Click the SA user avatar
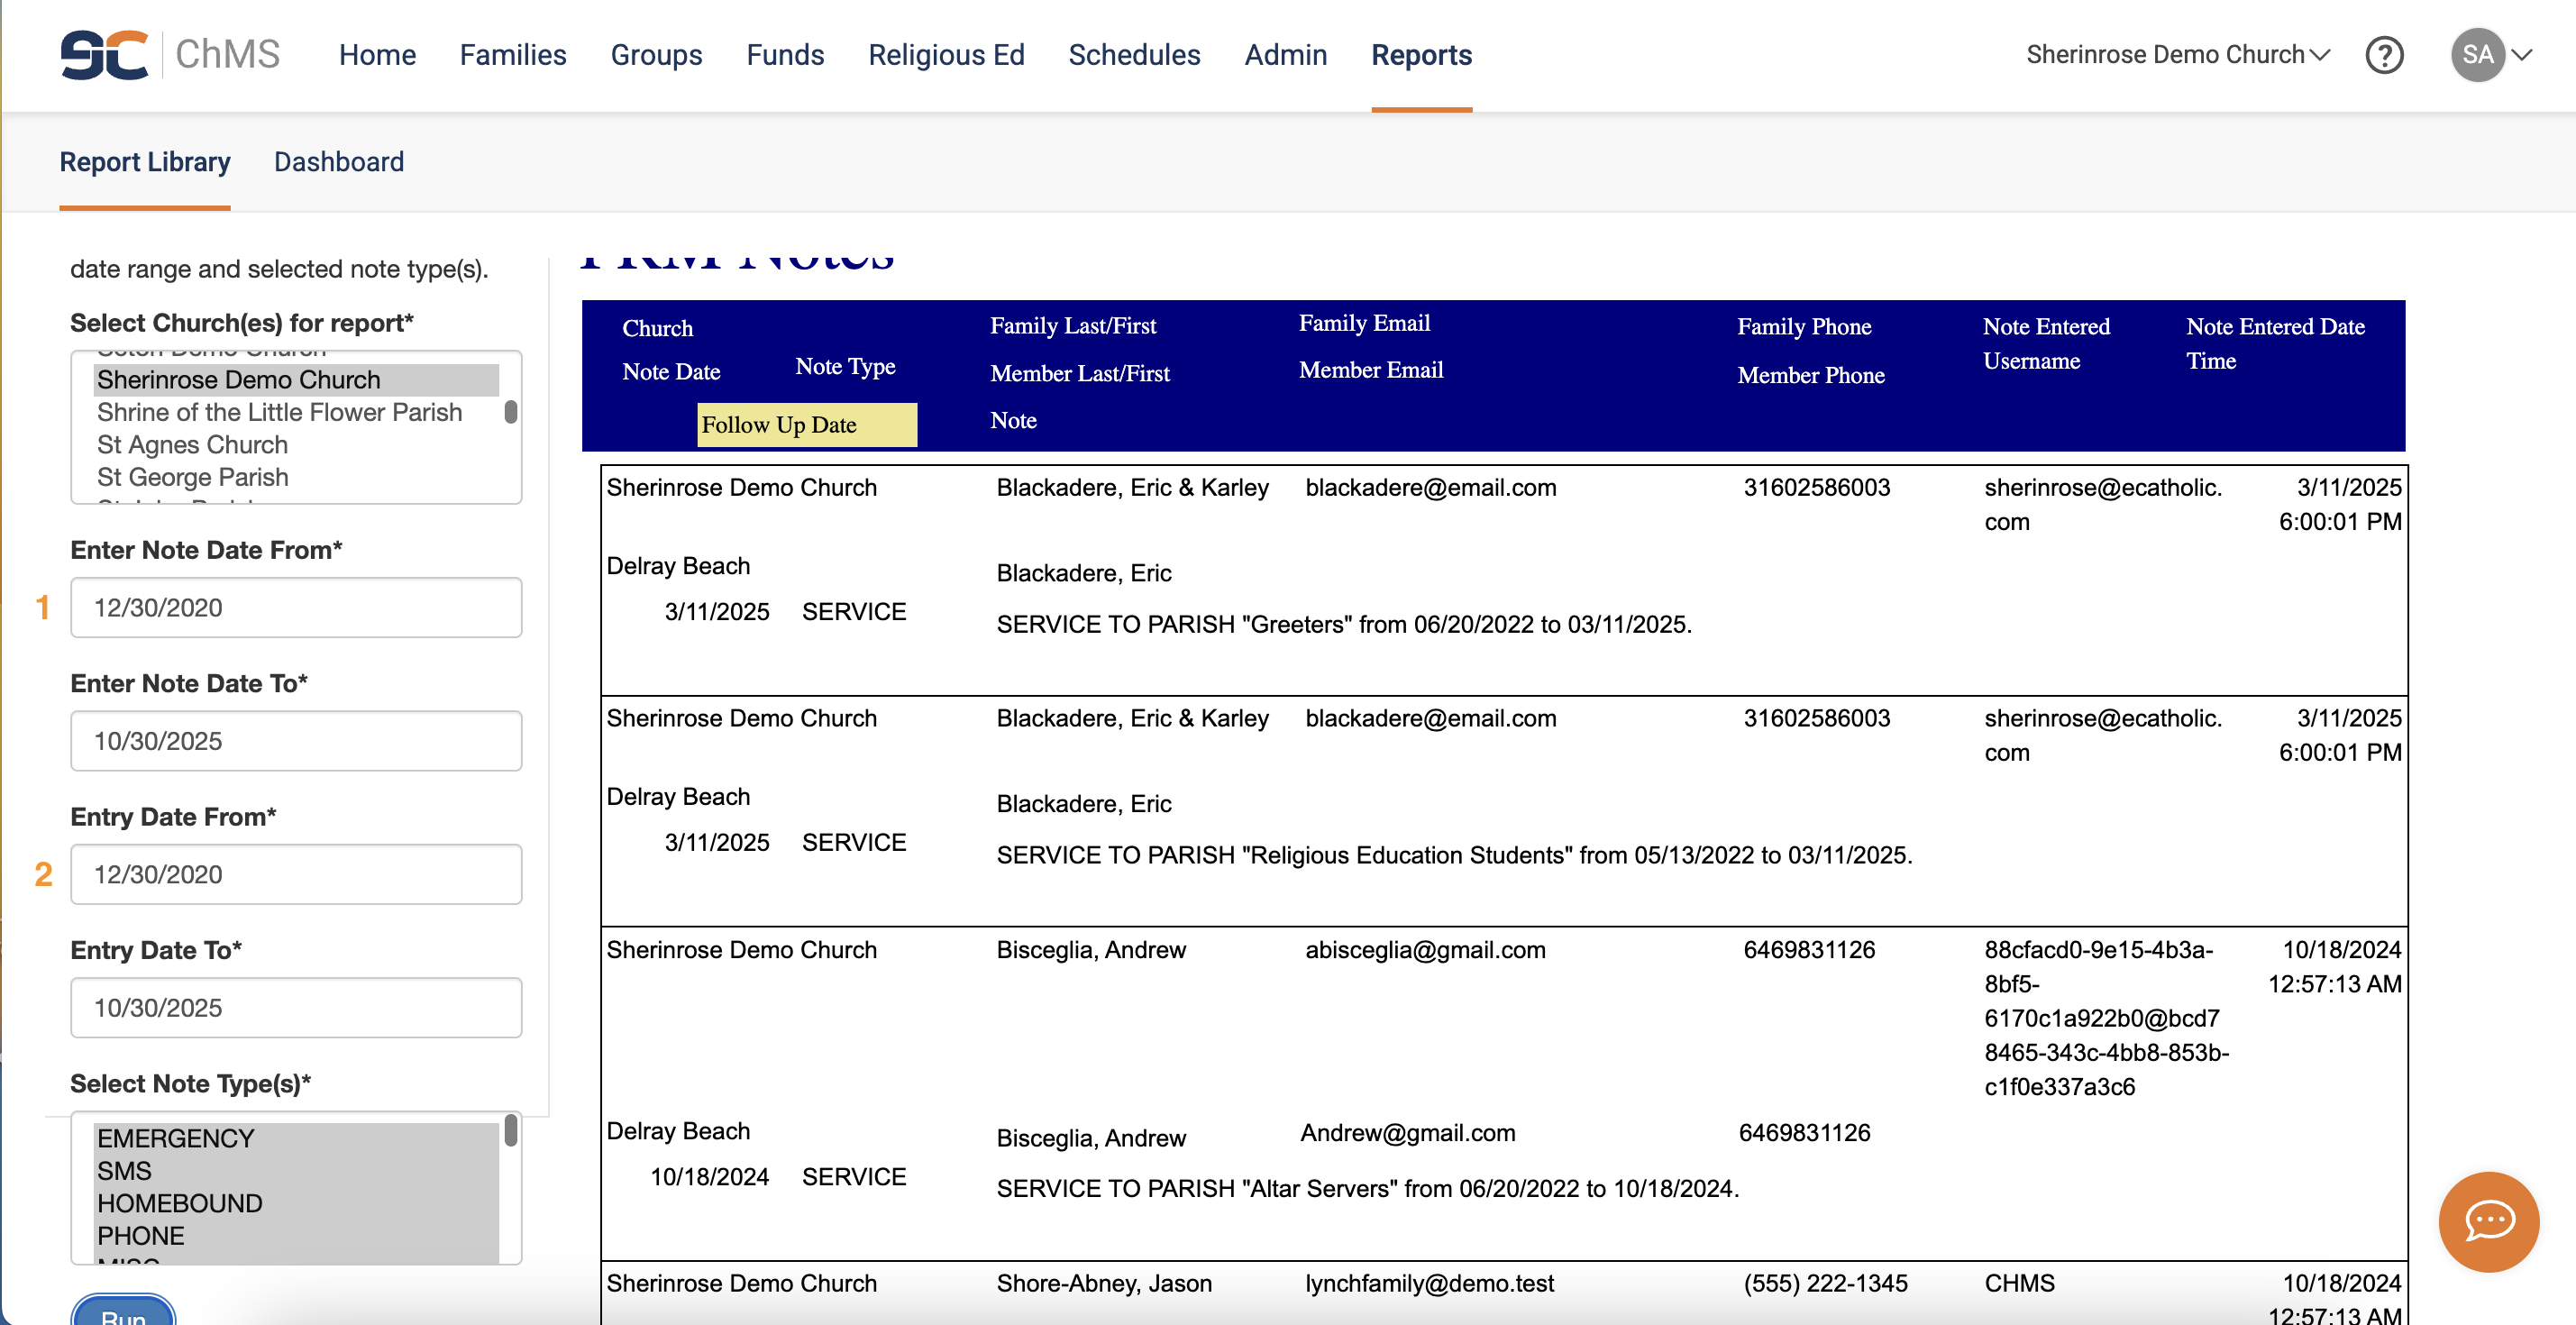 (x=2476, y=55)
